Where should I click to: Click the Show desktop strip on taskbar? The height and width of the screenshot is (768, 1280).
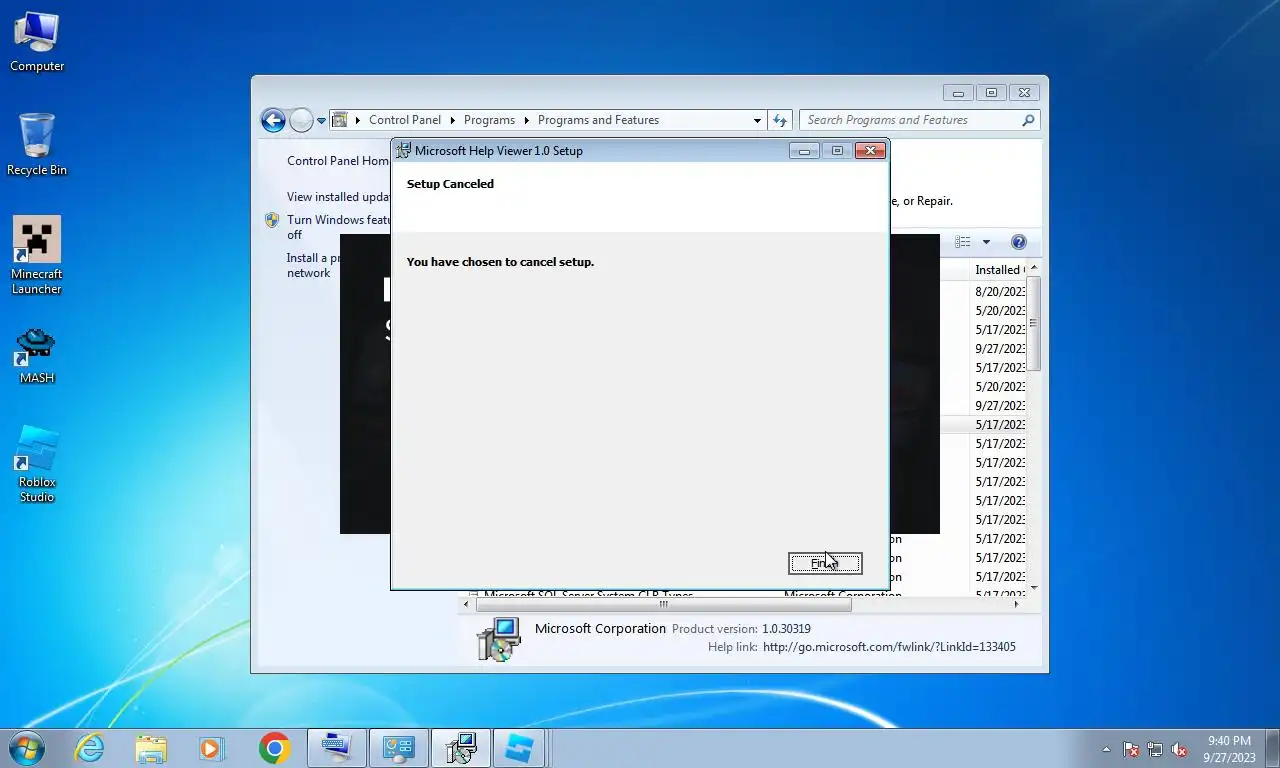pyautogui.click(x=1272, y=749)
